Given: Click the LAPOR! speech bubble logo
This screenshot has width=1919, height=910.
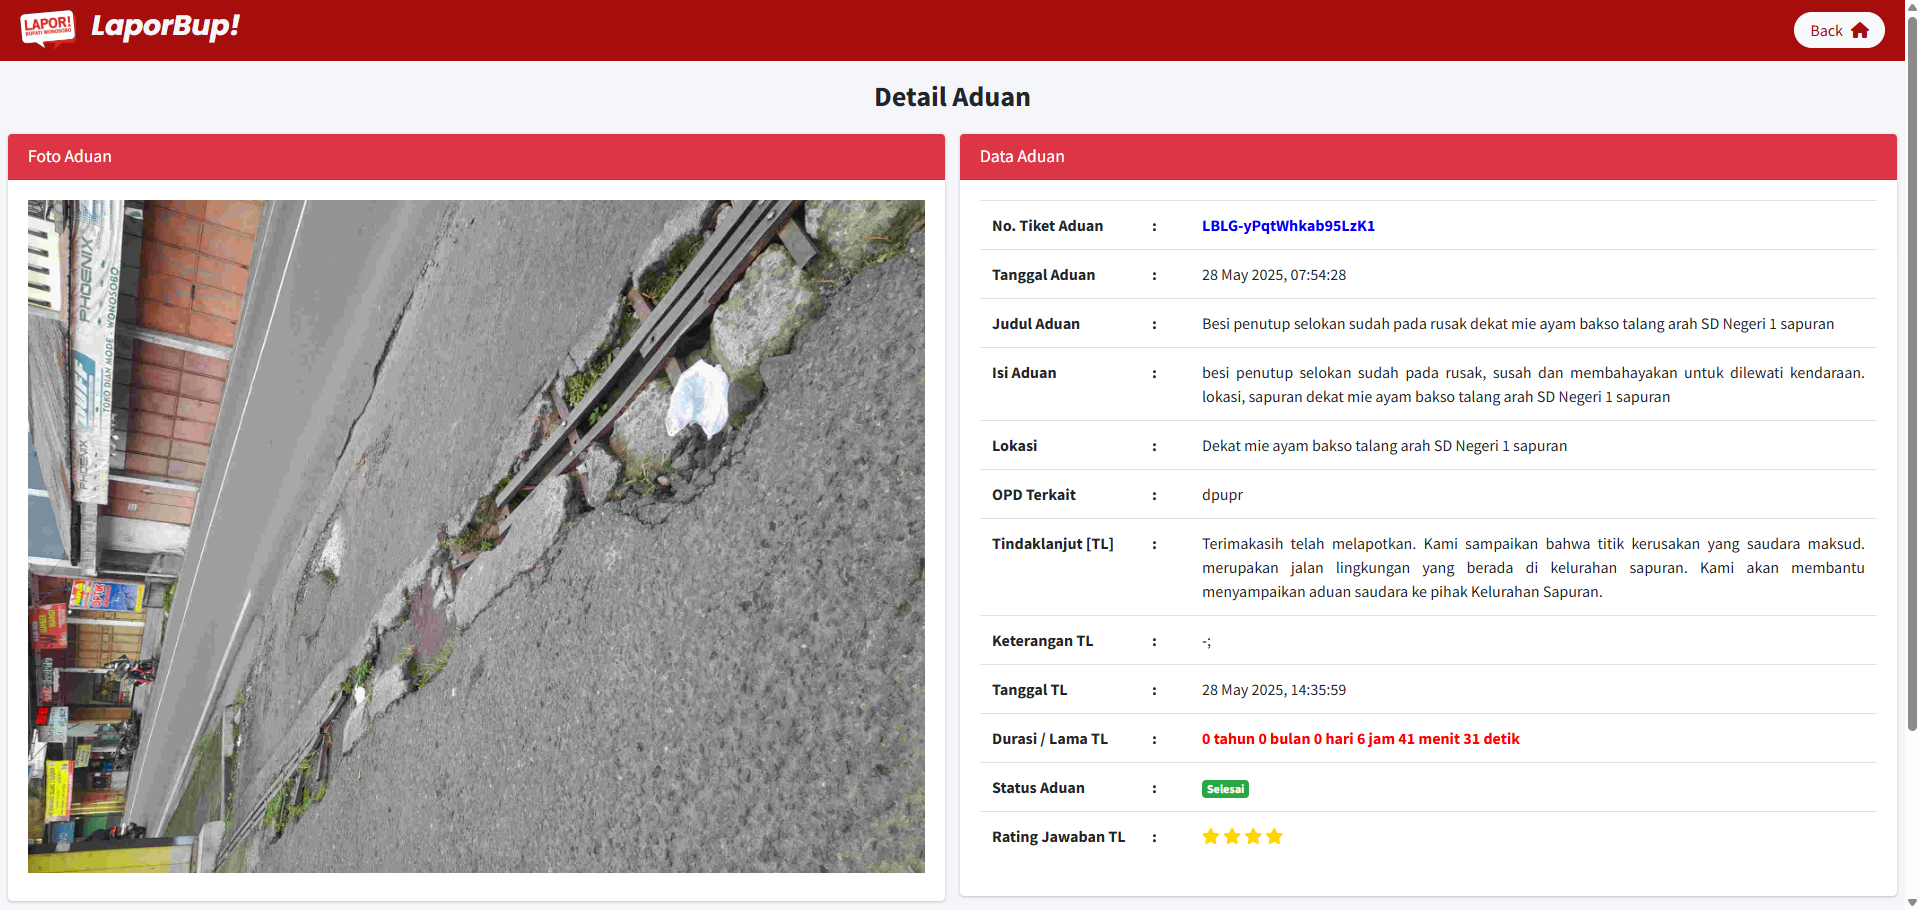Looking at the screenshot, I should pyautogui.click(x=47, y=28).
